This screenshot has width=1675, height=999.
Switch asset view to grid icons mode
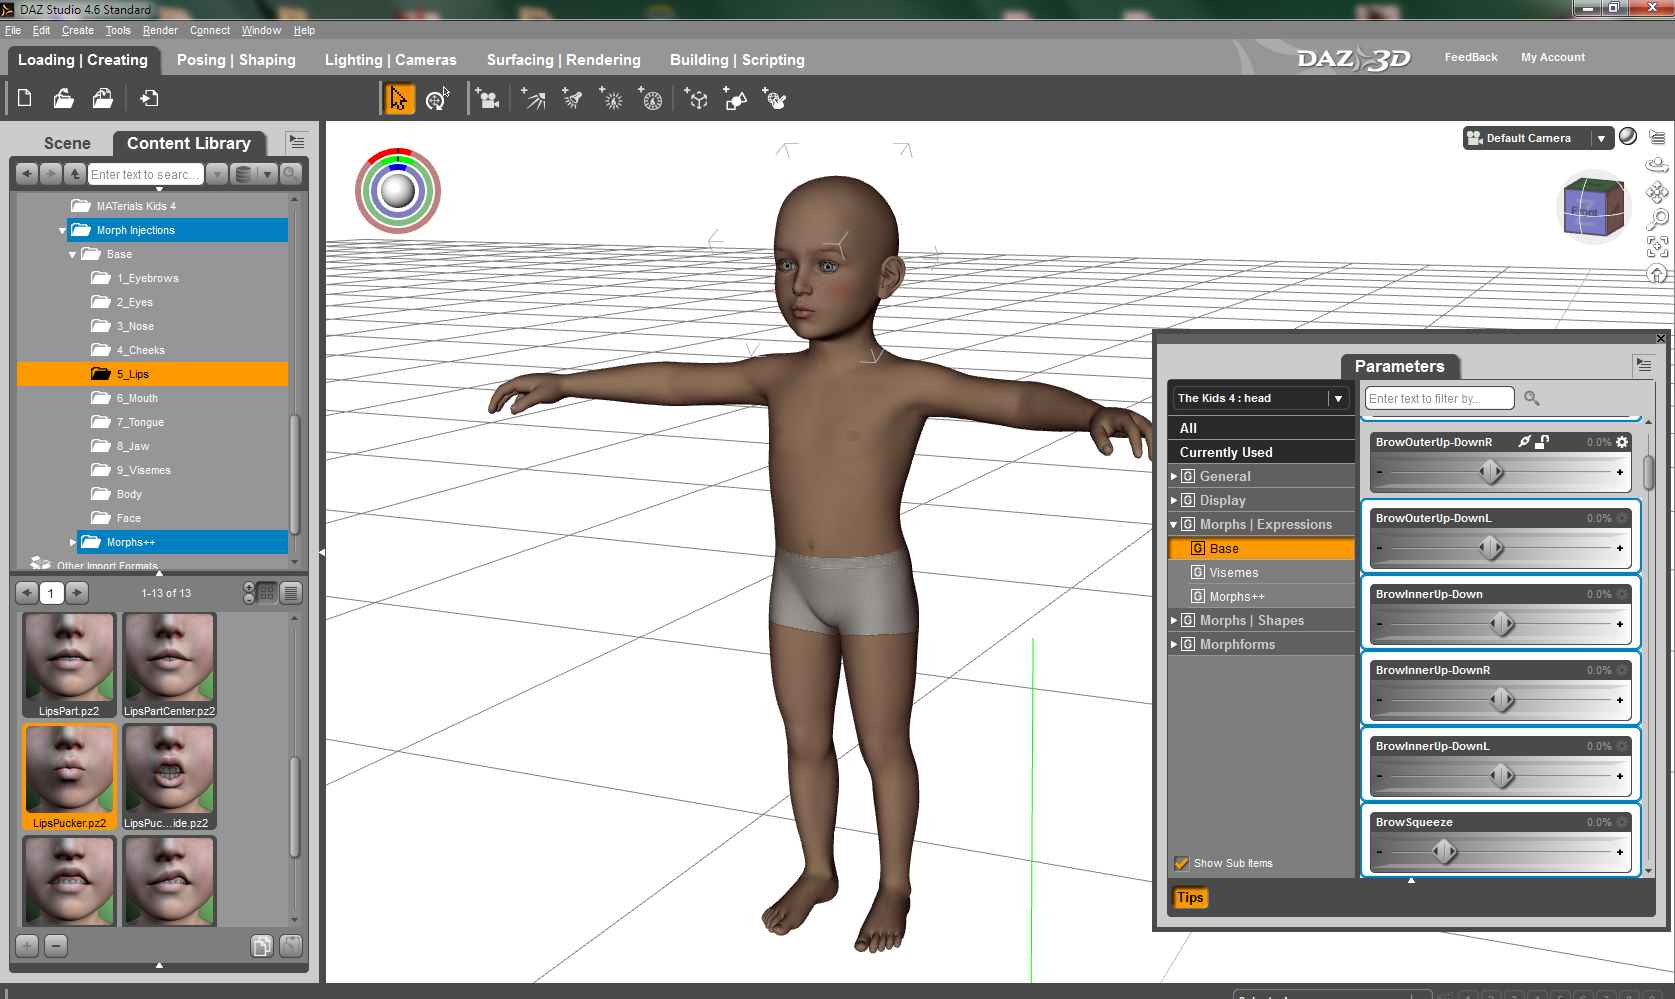[267, 593]
